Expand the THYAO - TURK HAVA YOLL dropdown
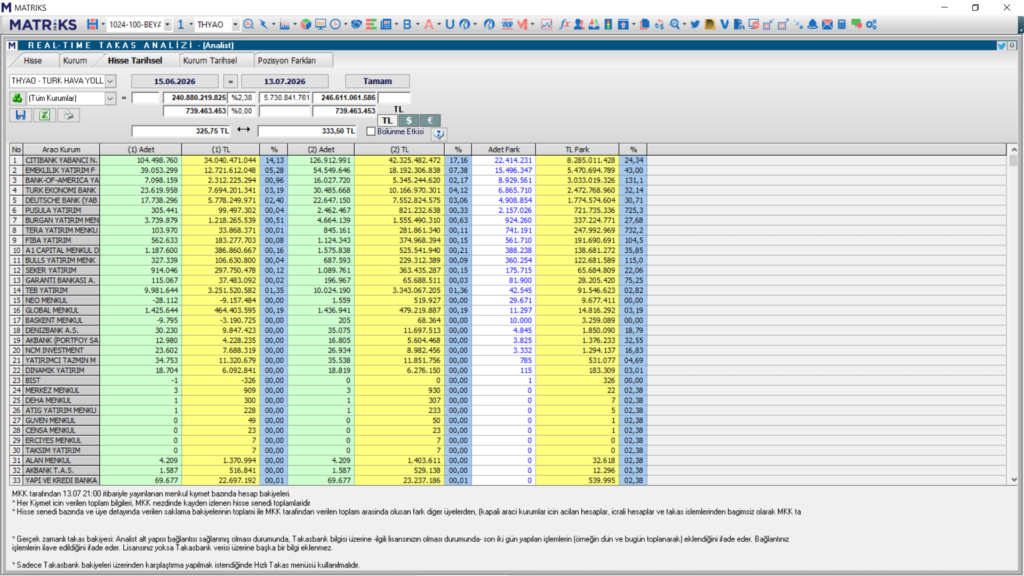This screenshot has height=576, width=1024. tap(110, 81)
